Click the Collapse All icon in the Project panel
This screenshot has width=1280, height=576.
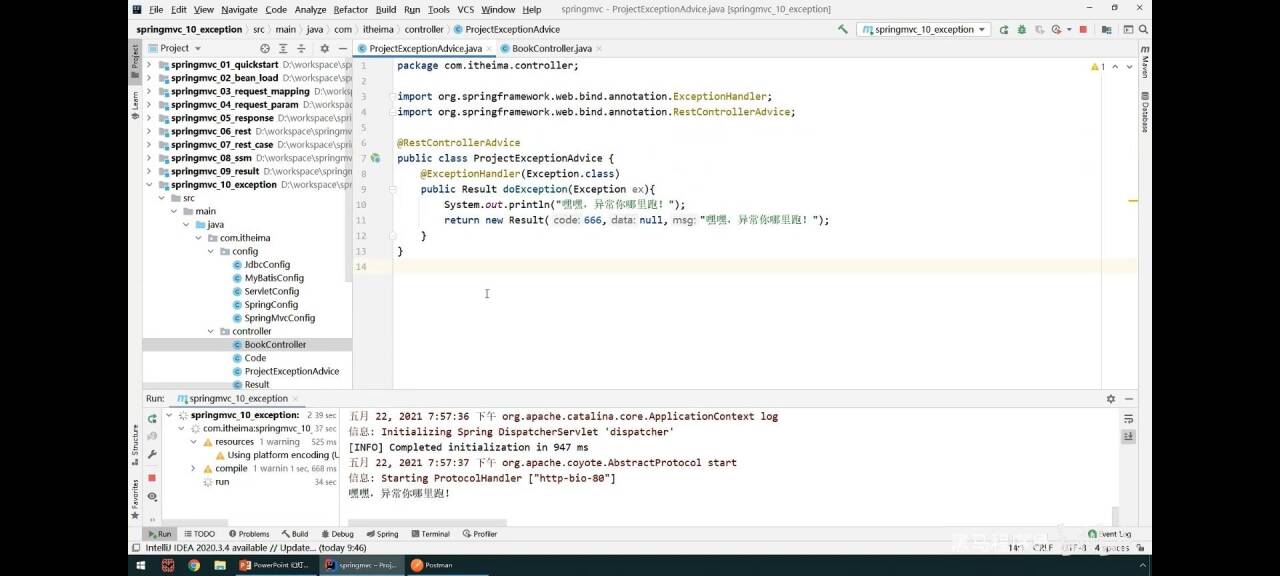click(x=301, y=48)
